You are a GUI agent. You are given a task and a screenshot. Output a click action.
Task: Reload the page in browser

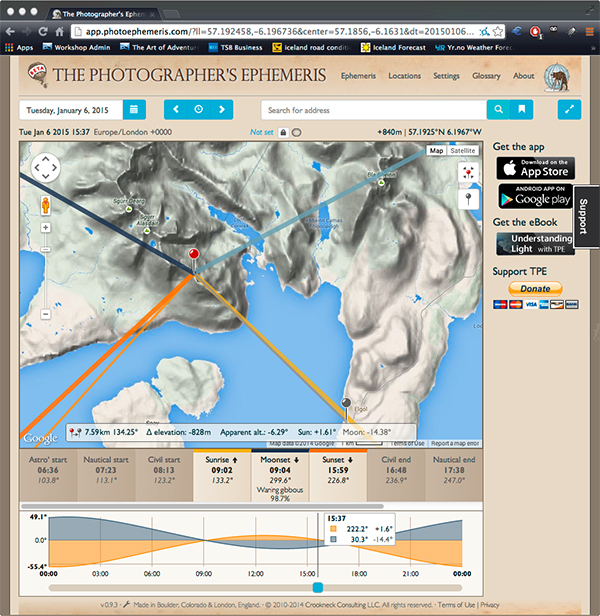(43, 31)
